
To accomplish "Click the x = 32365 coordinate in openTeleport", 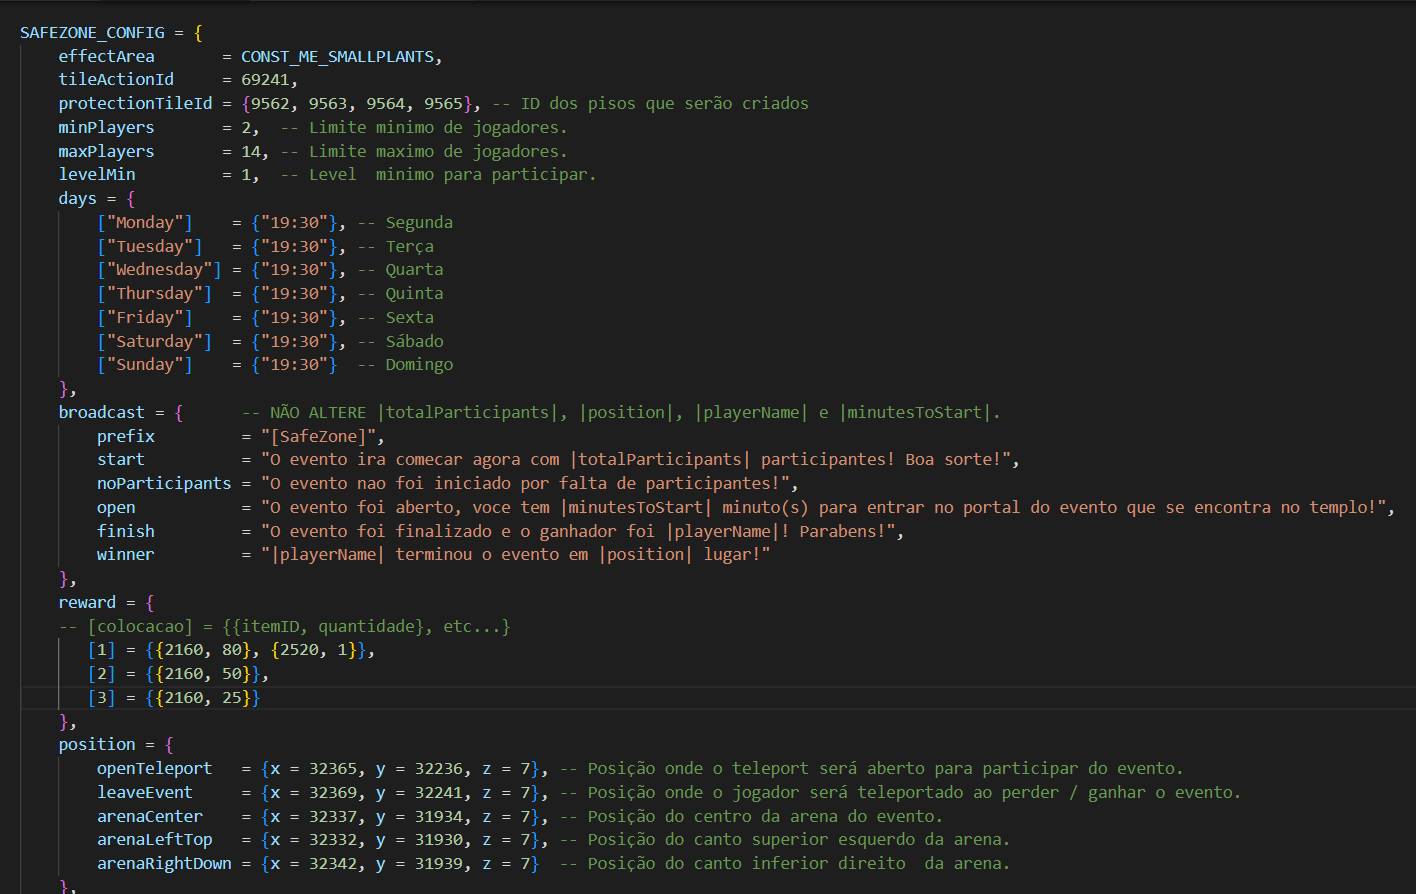I will pyautogui.click(x=314, y=769).
